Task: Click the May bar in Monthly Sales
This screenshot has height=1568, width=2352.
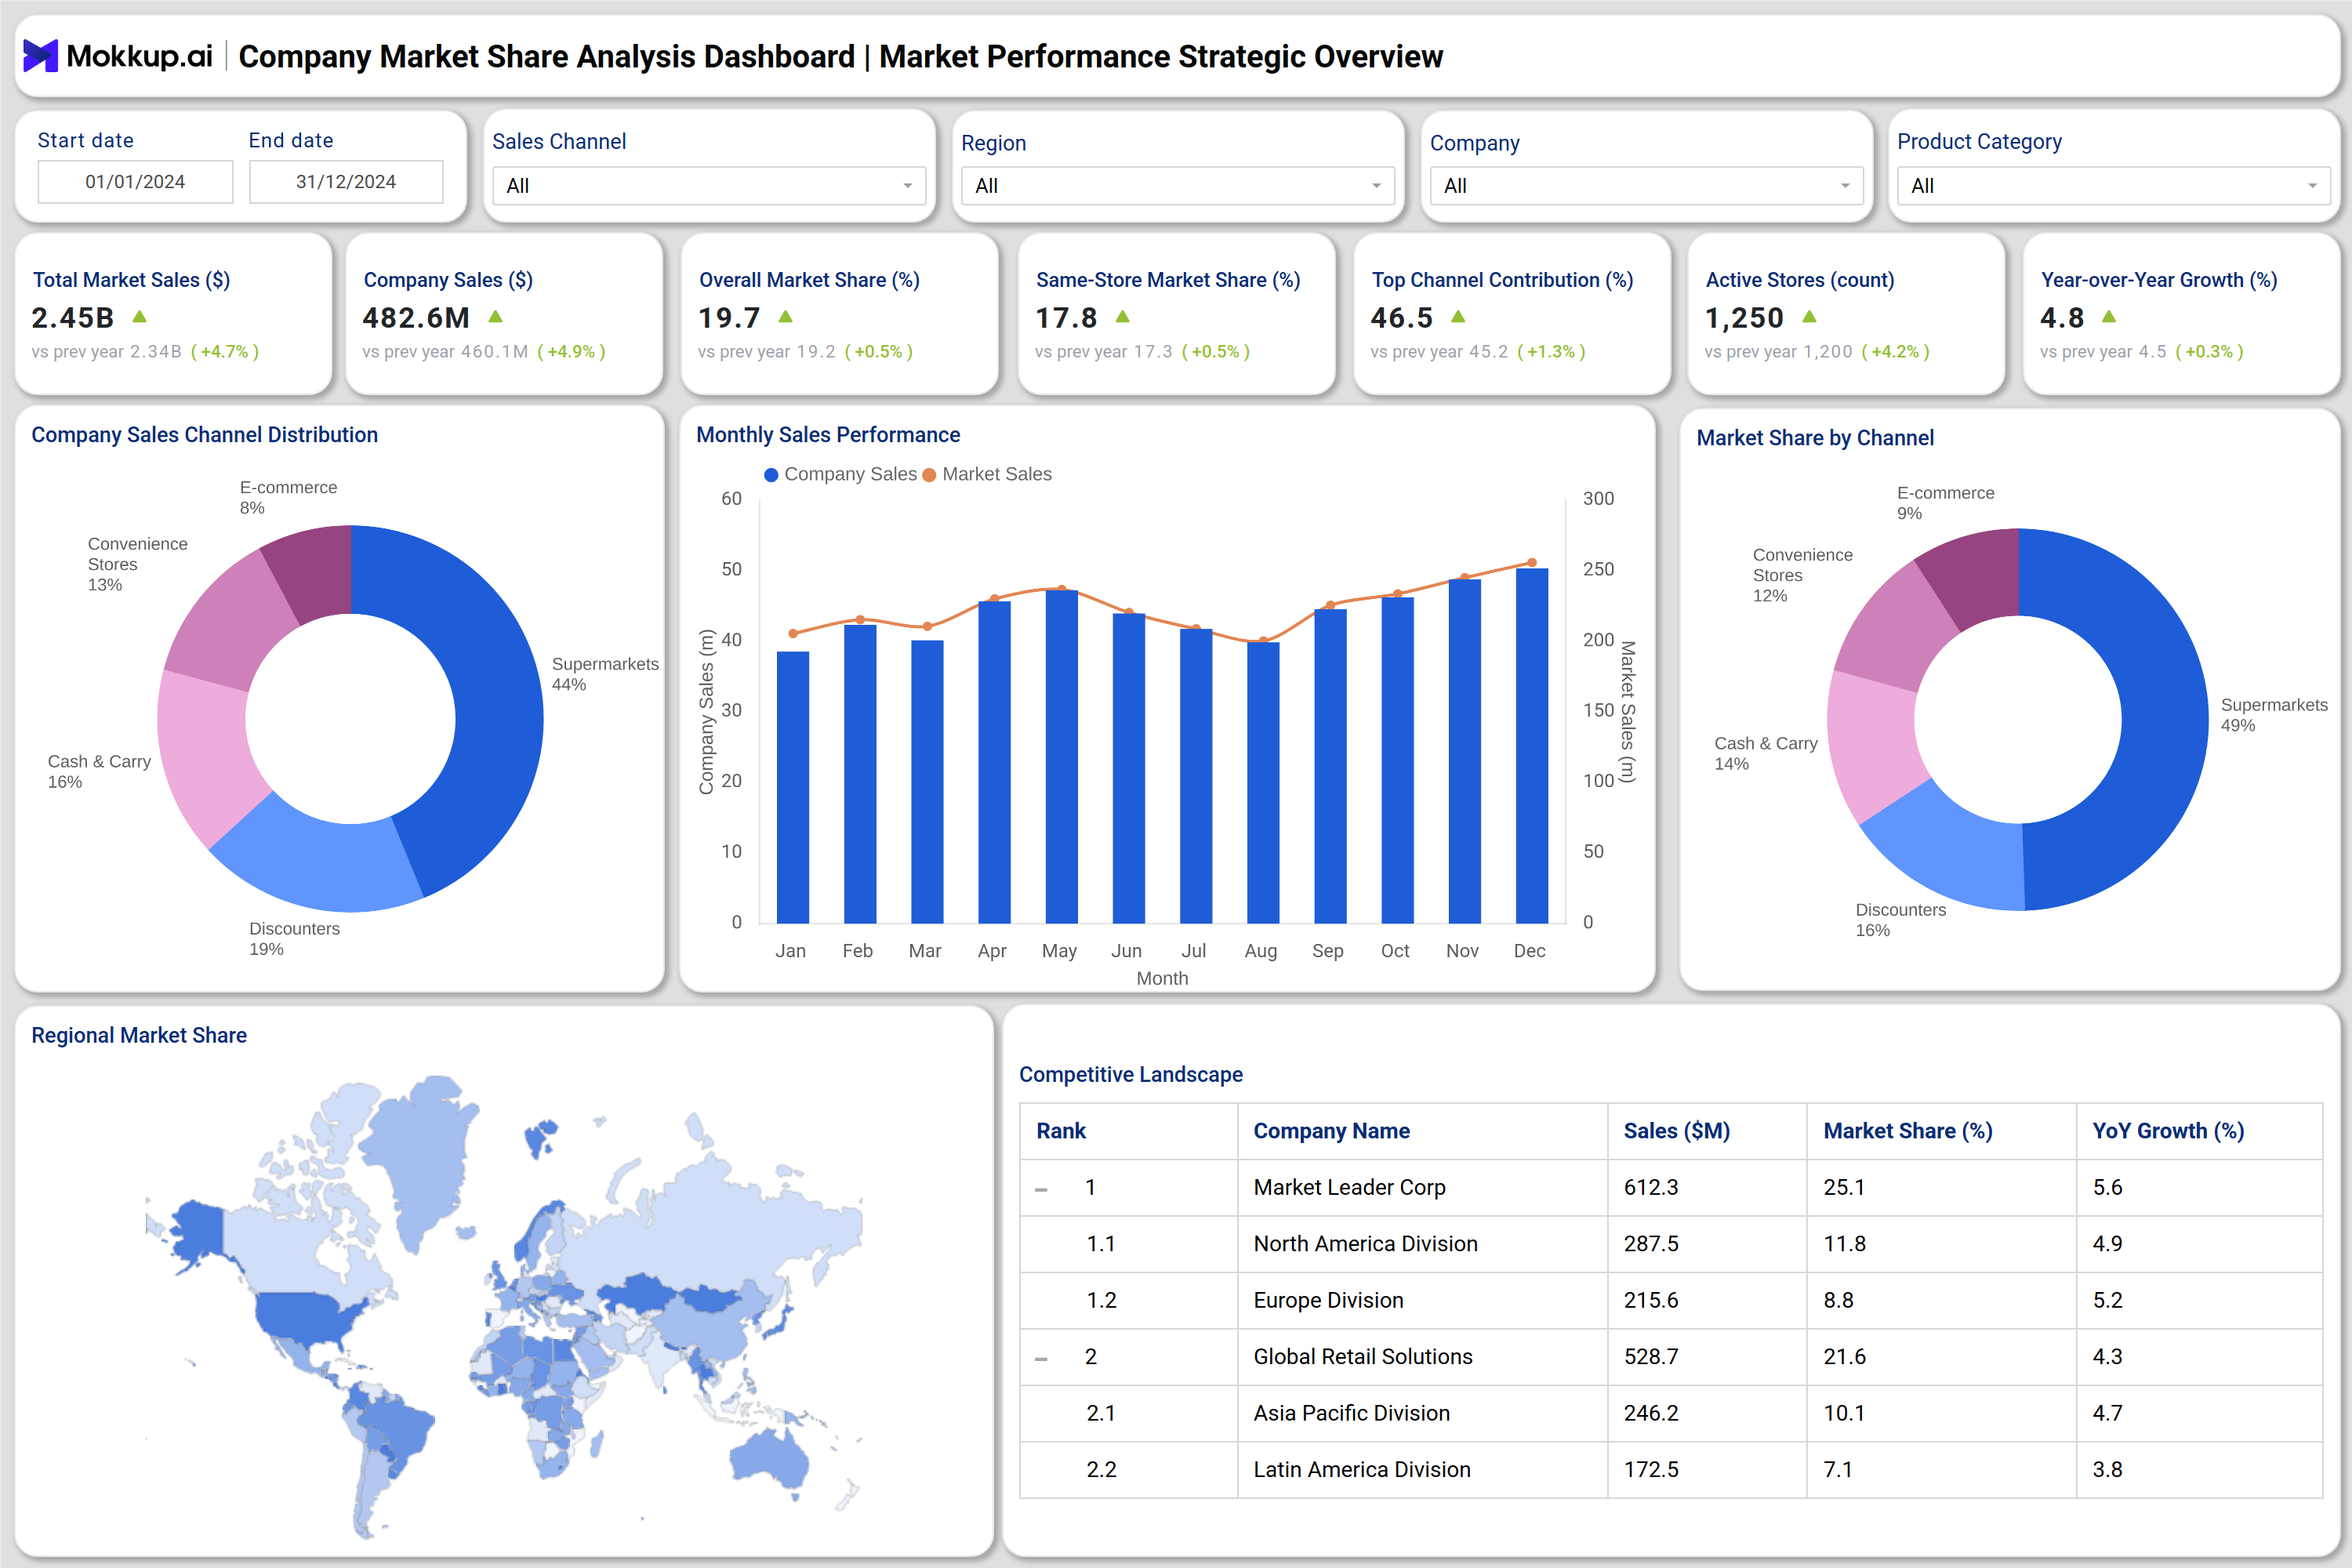Action: (x=1061, y=756)
